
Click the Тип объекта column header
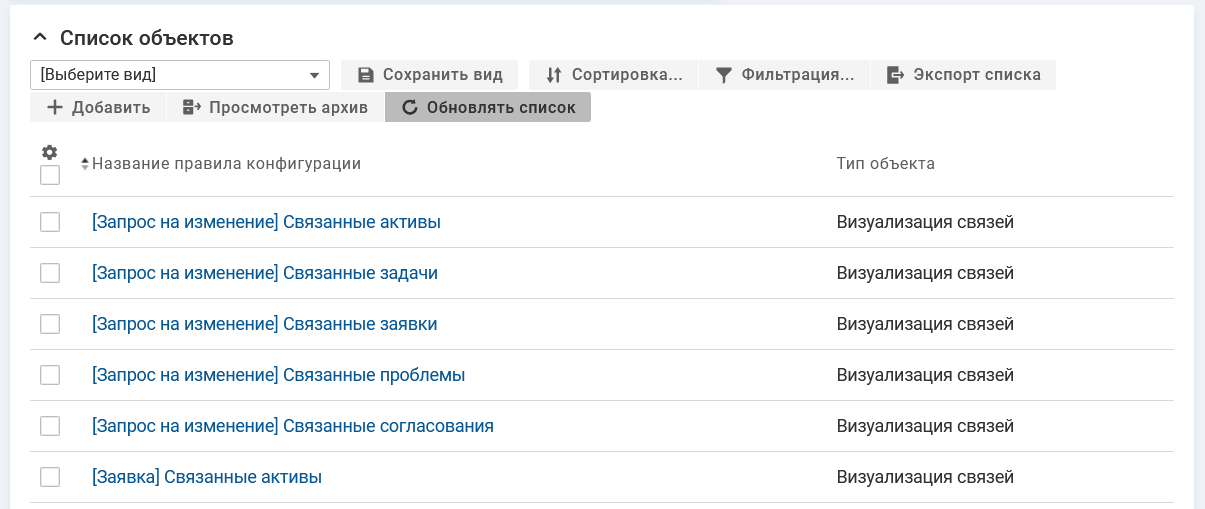click(x=885, y=164)
